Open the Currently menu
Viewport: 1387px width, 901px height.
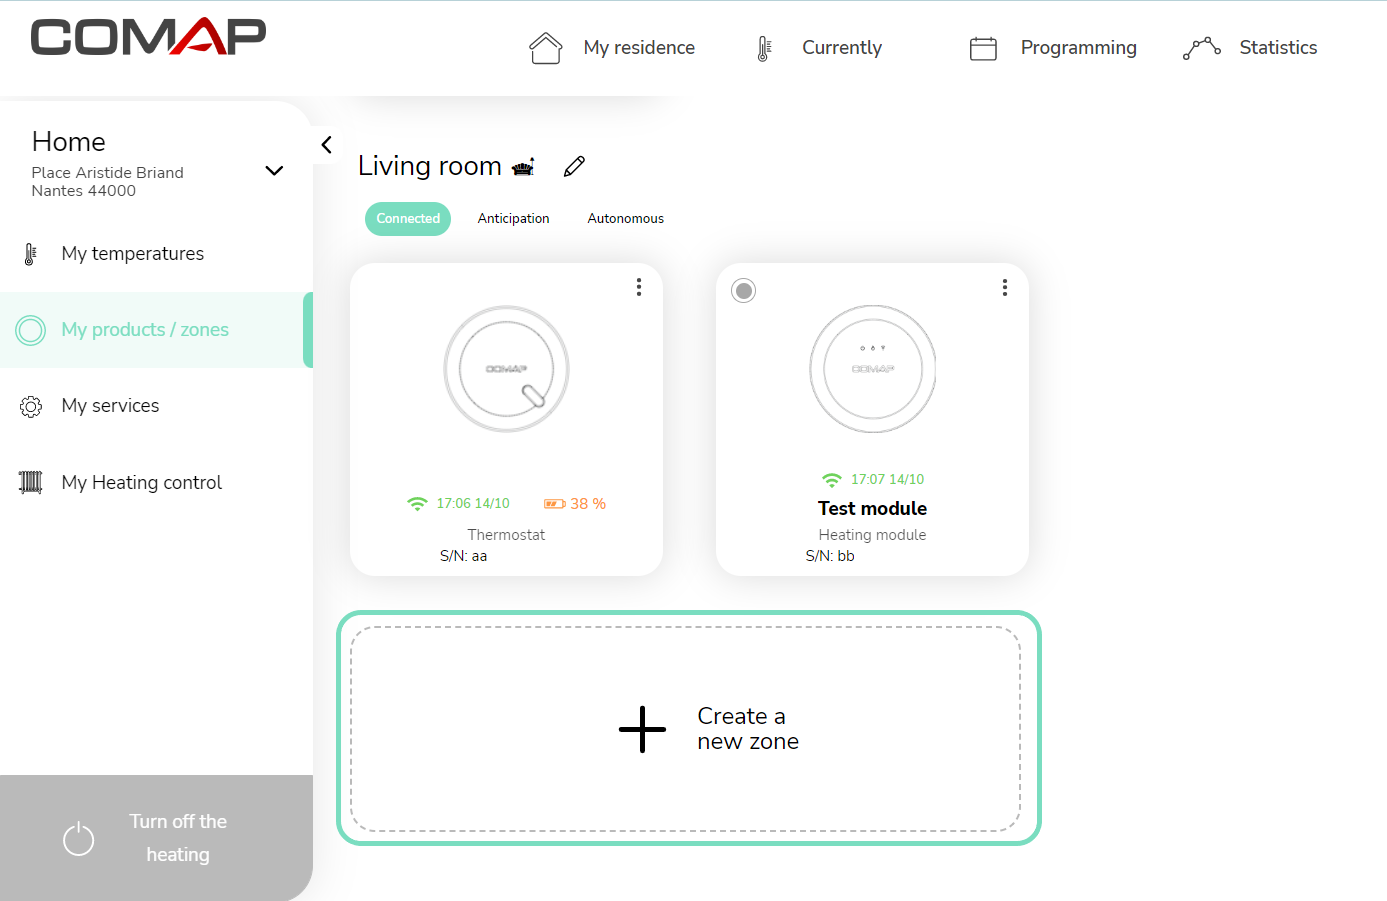pos(842,48)
